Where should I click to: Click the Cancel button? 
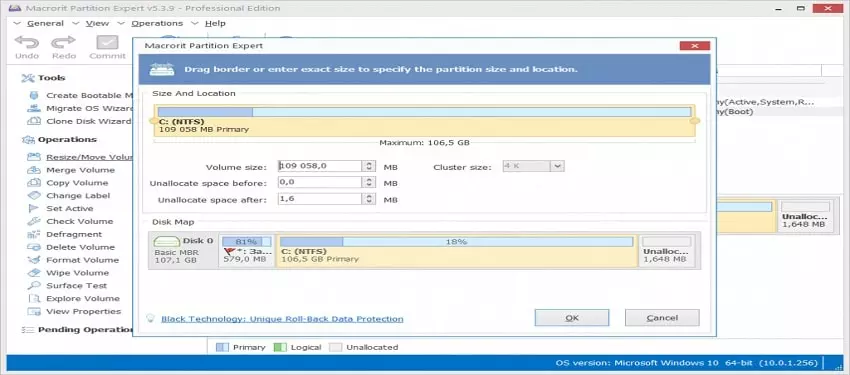click(x=662, y=318)
